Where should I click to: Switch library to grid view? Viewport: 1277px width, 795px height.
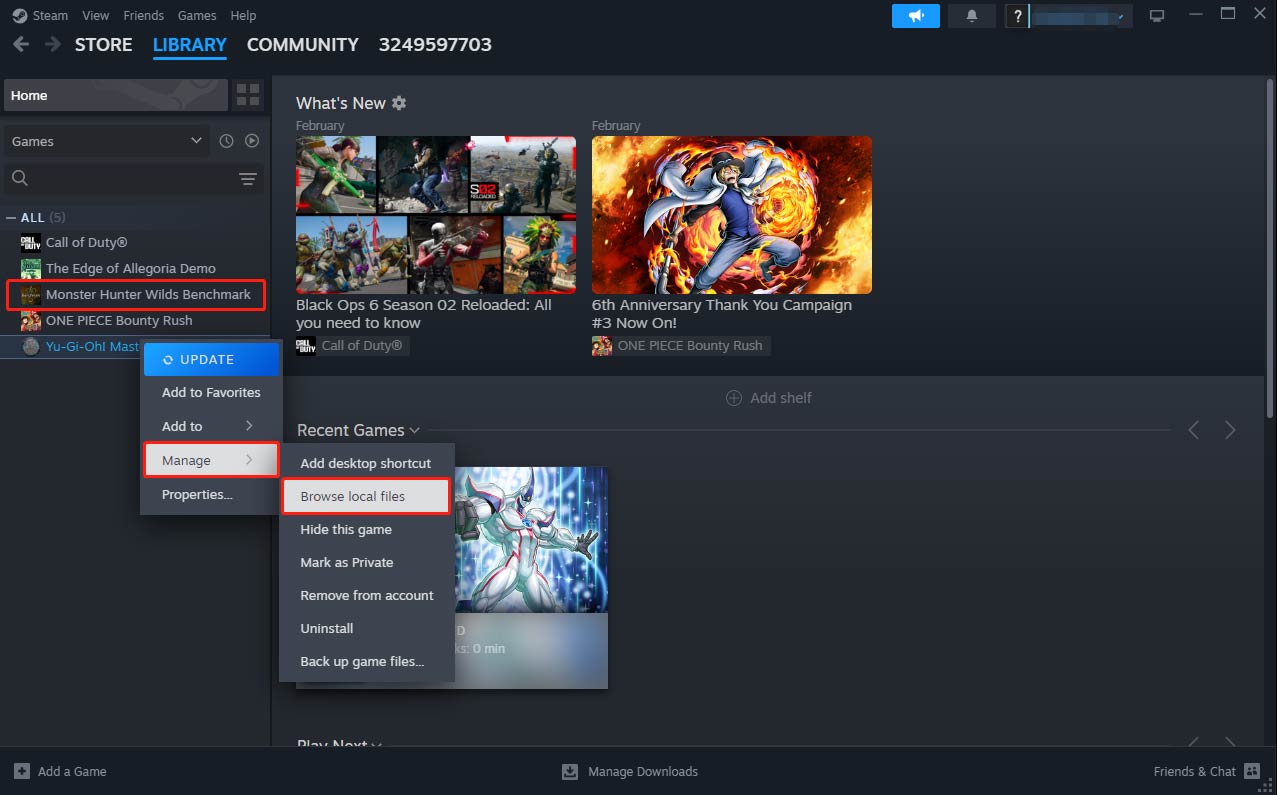click(248, 93)
